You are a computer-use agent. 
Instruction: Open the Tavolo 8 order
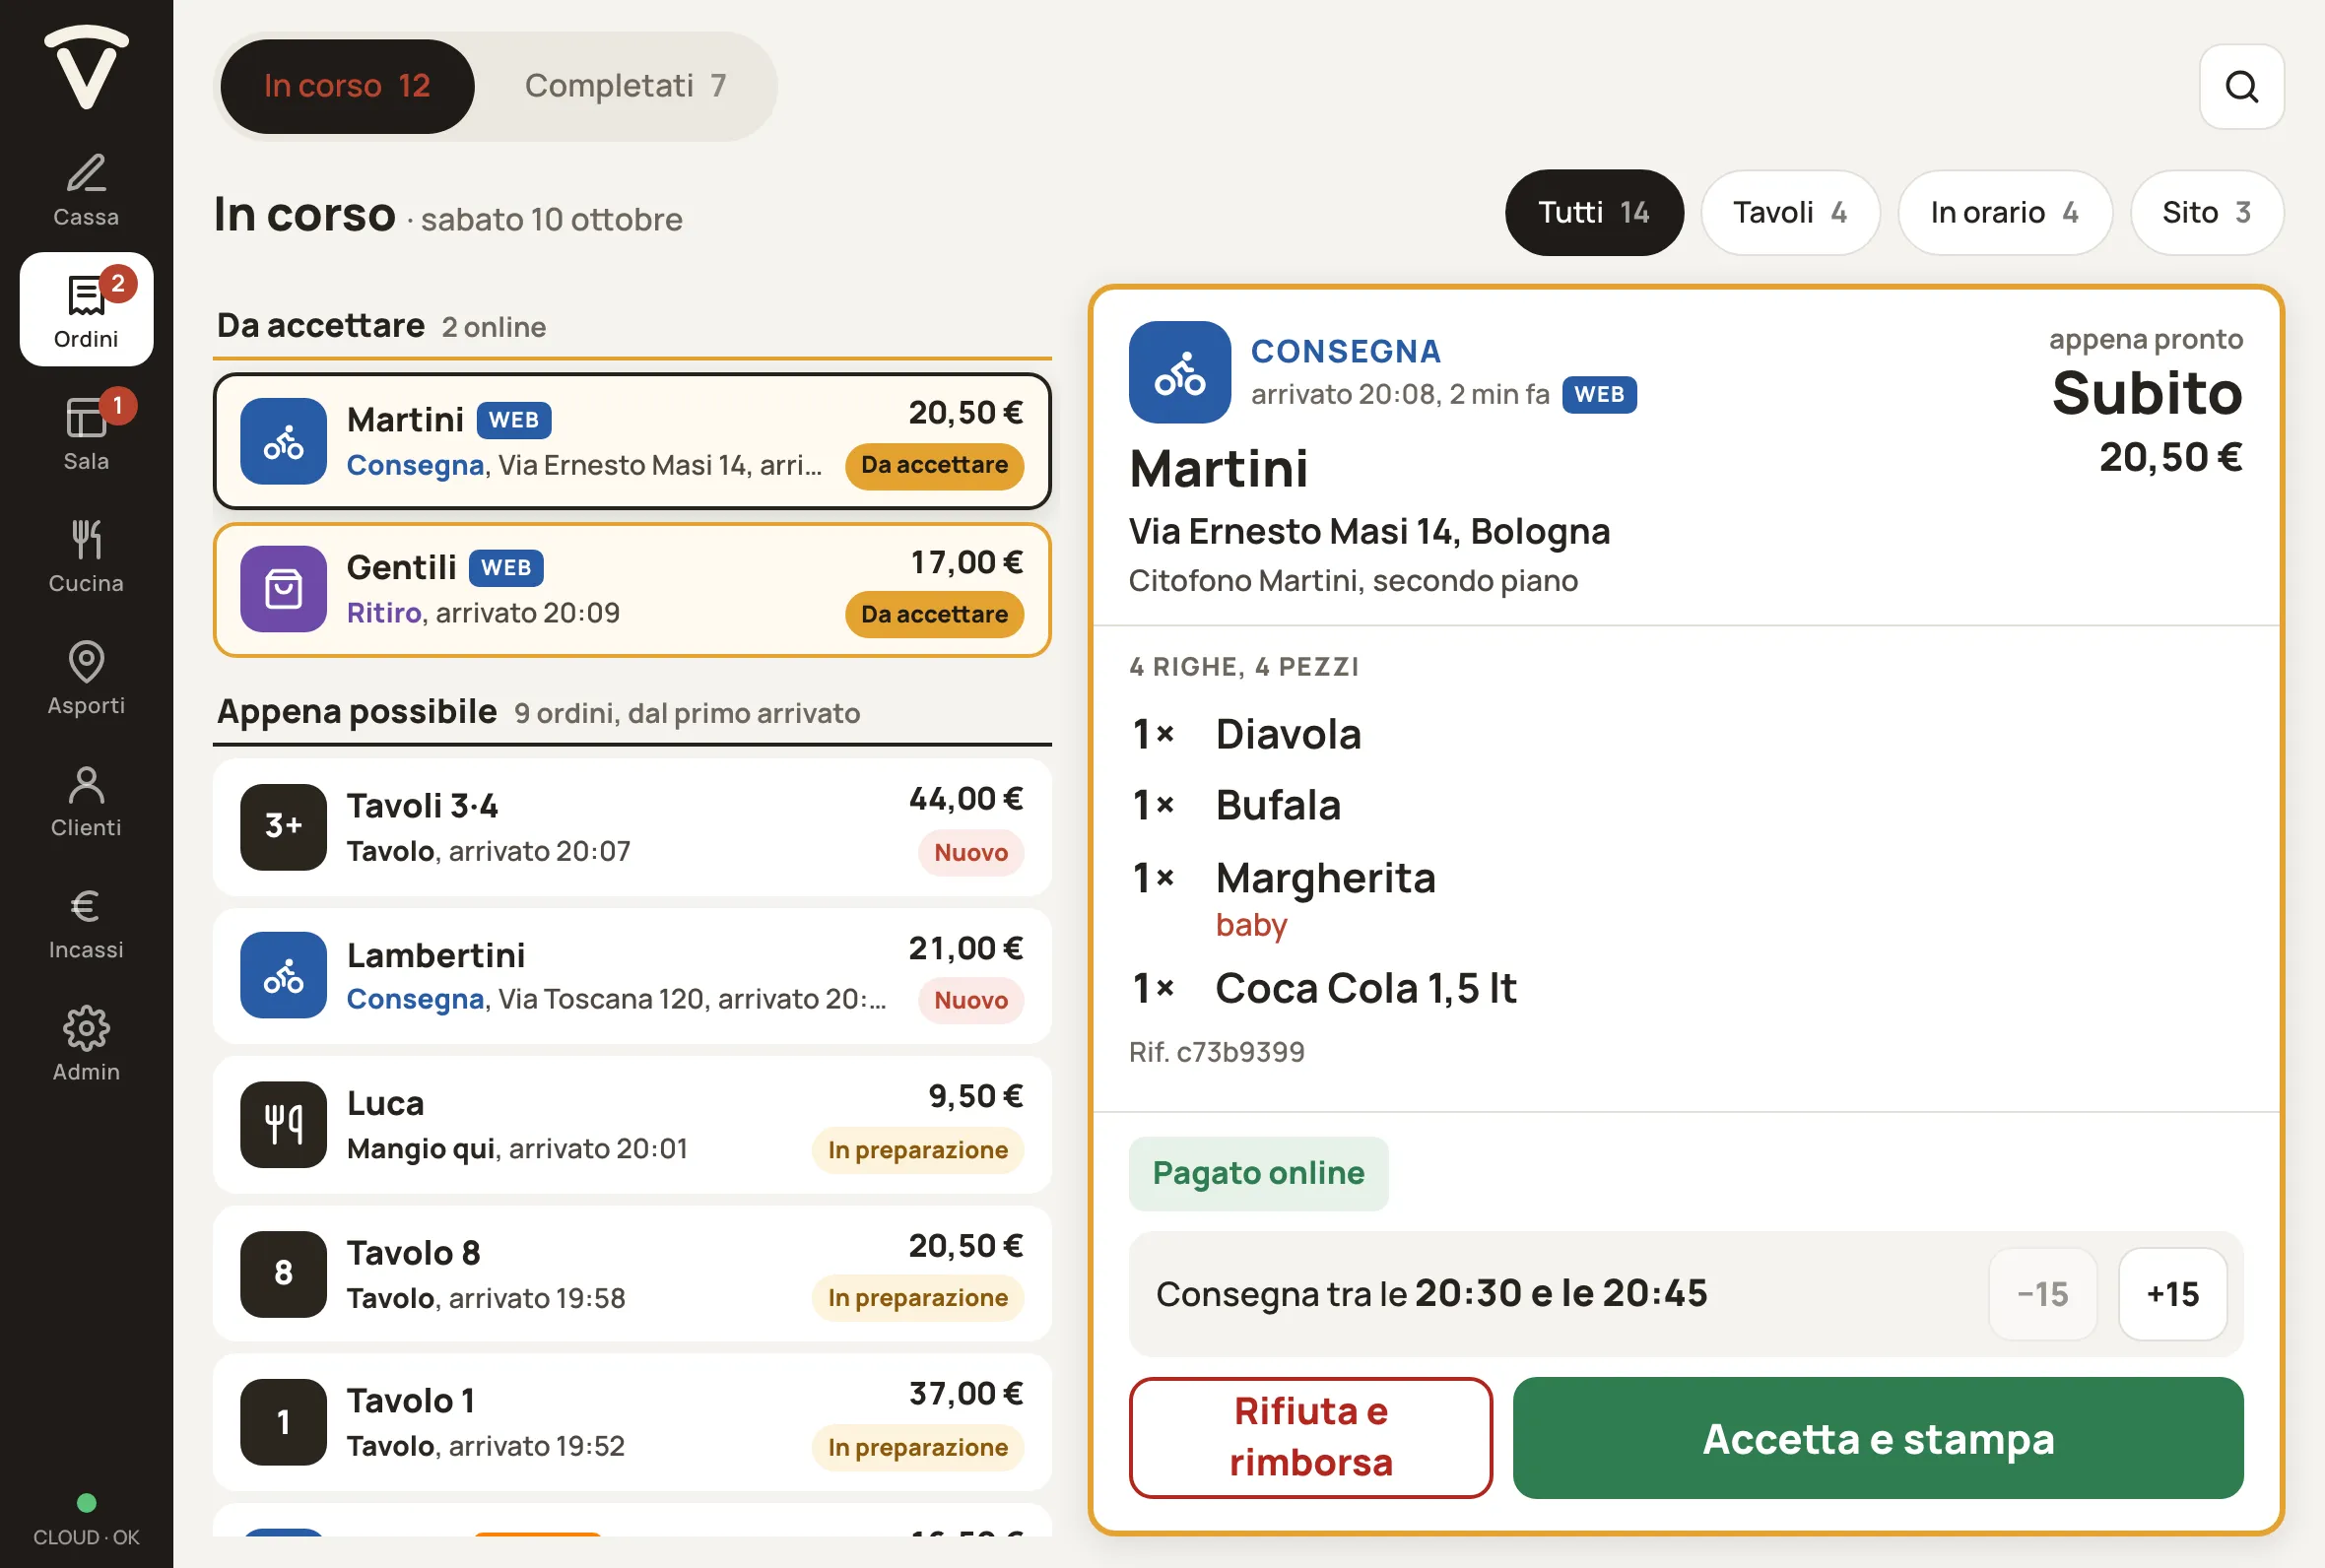tap(632, 1274)
